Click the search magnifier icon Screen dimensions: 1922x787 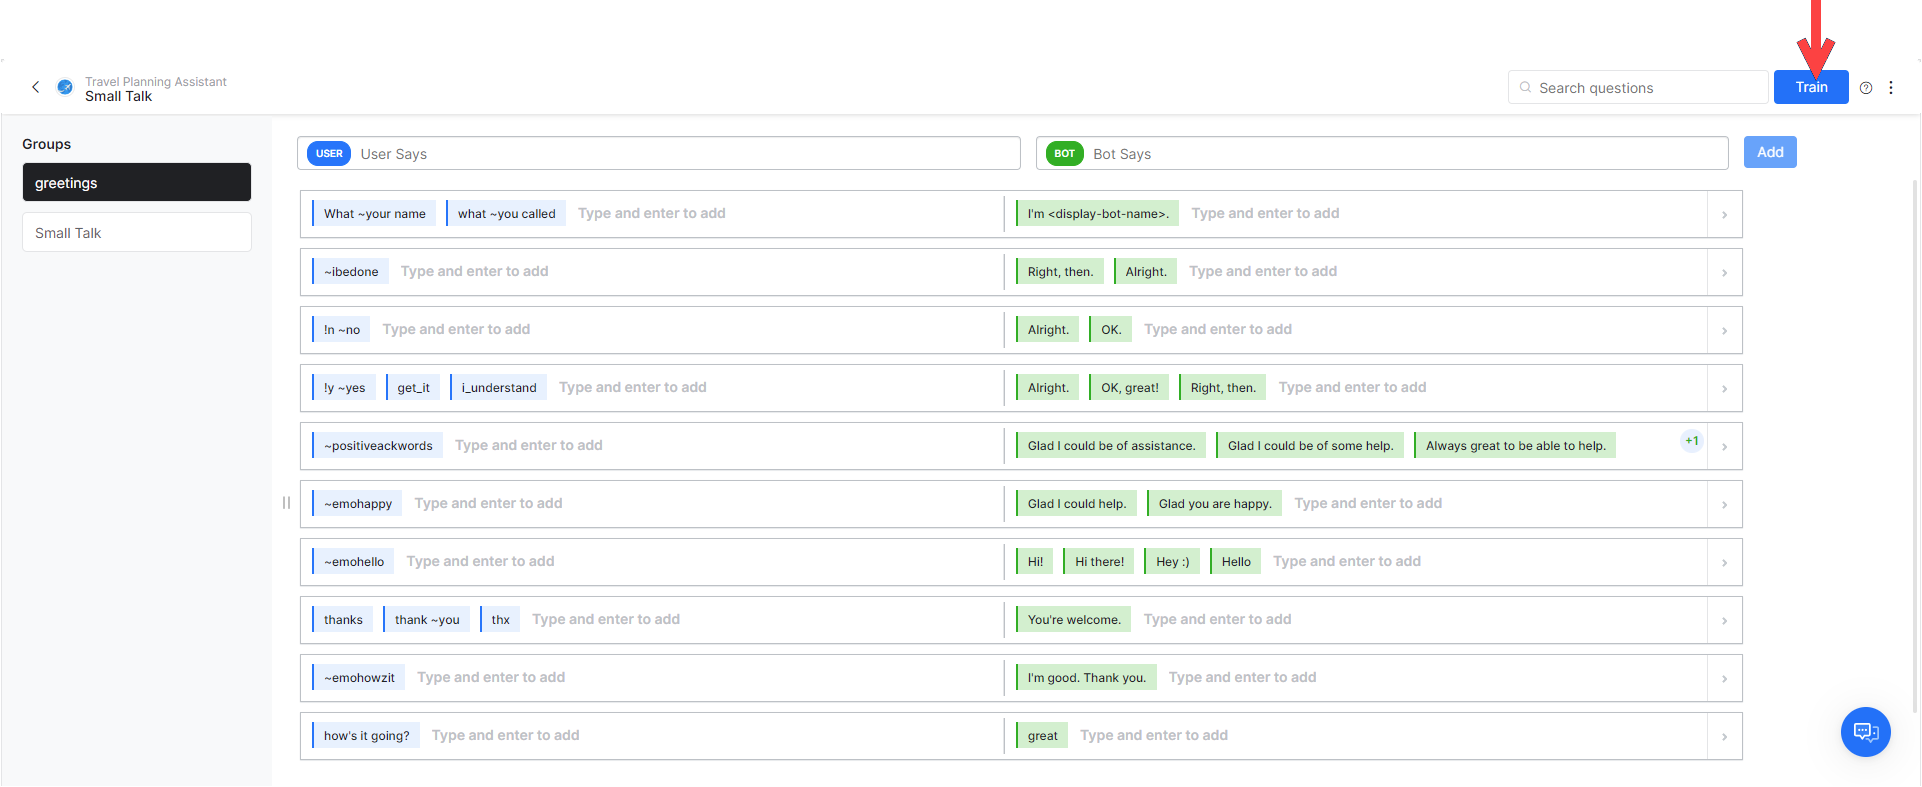1525,88
